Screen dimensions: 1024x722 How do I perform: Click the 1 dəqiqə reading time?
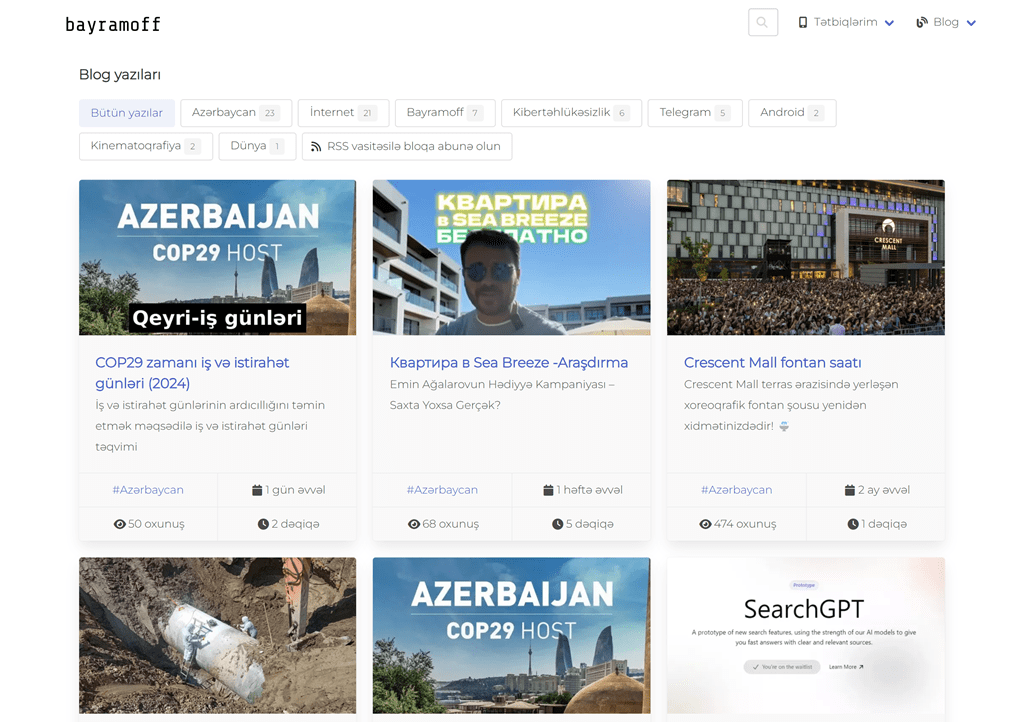[884, 524]
